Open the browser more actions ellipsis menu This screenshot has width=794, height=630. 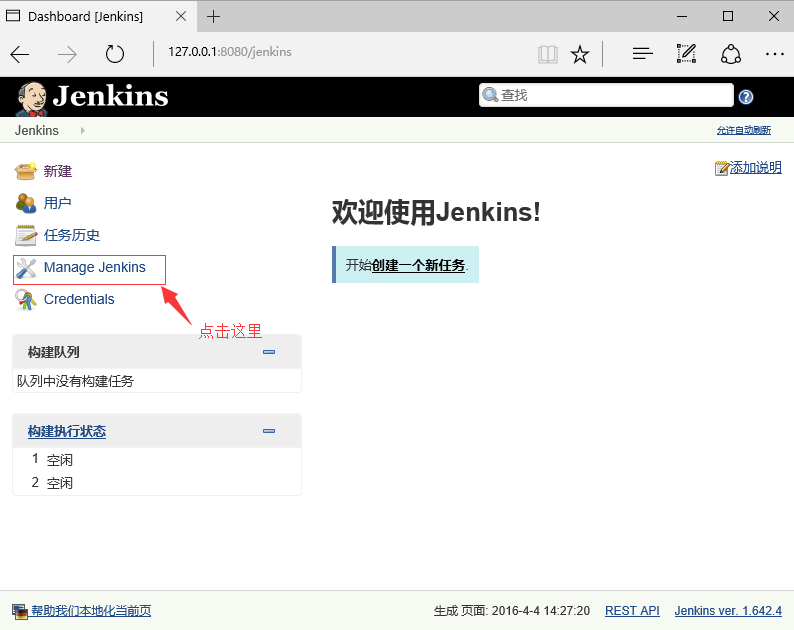coord(775,54)
